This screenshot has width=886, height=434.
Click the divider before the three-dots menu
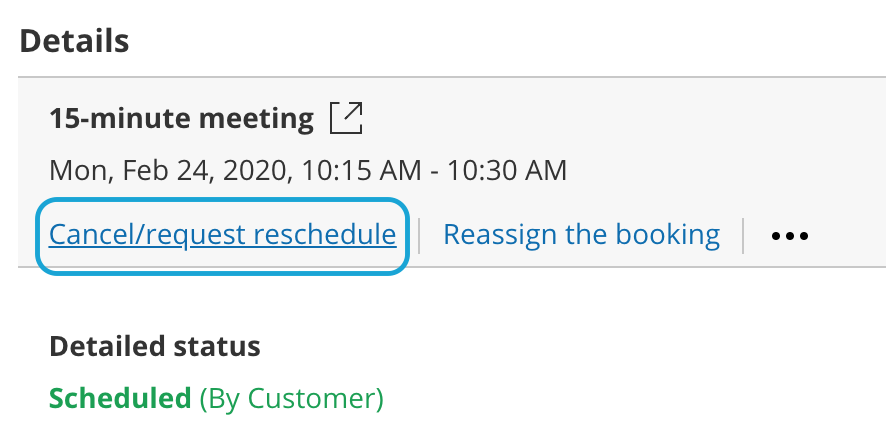744,236
